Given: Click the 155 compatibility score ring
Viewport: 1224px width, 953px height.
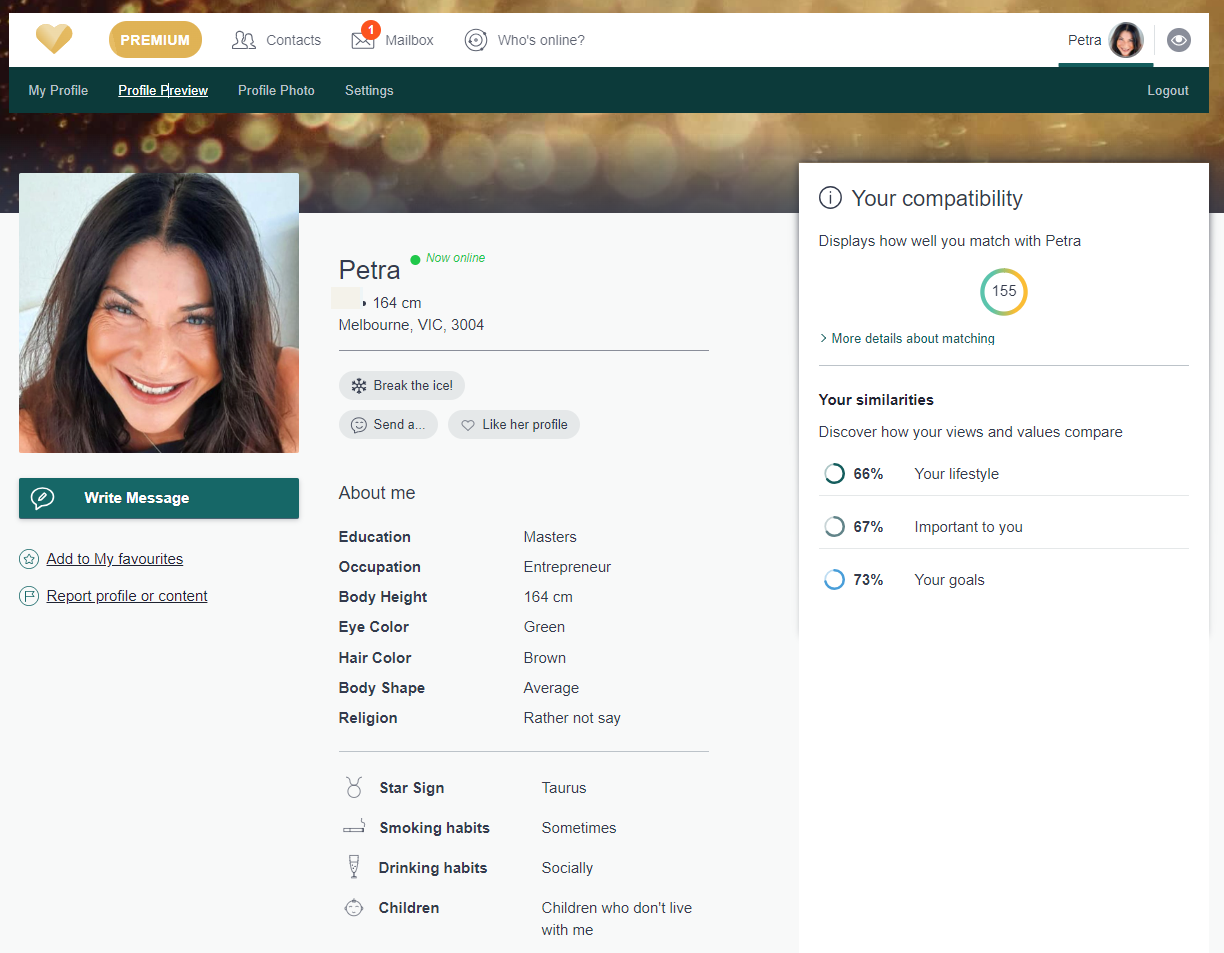Looking at the screenshot, I should (1004, 291).
